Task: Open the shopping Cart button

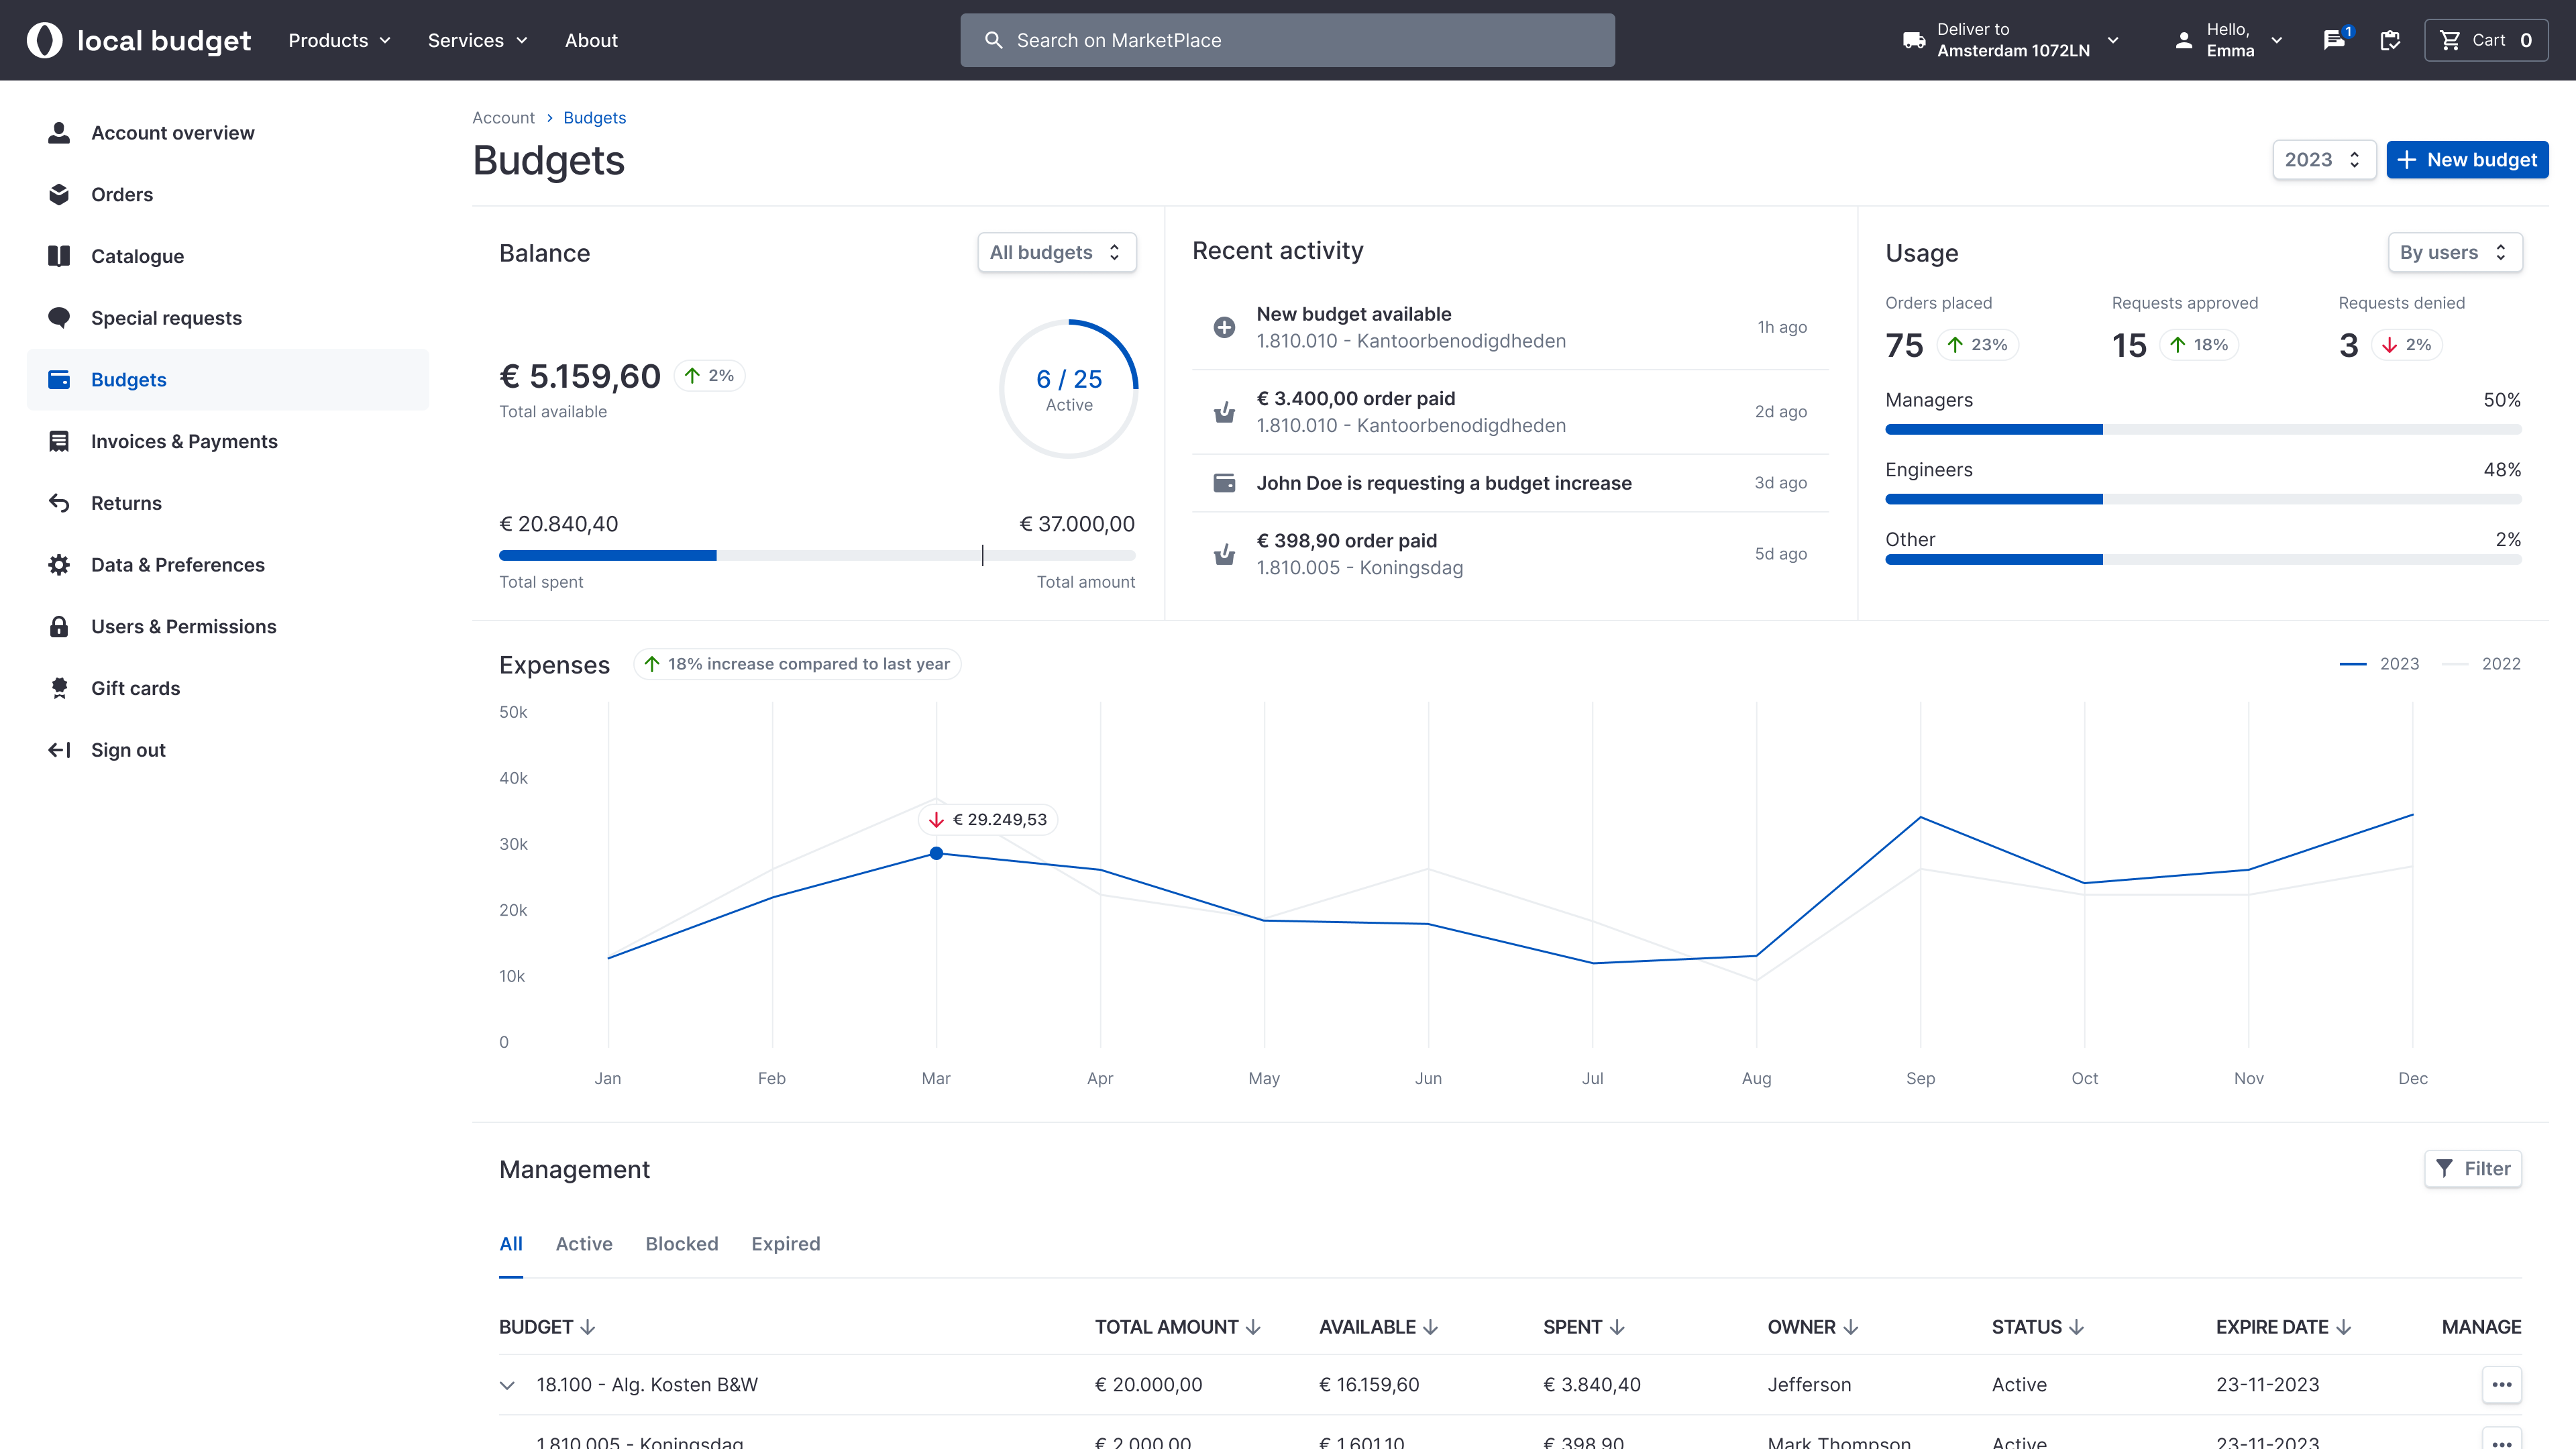Action: pyautogui.click(x=2486, y=40)
